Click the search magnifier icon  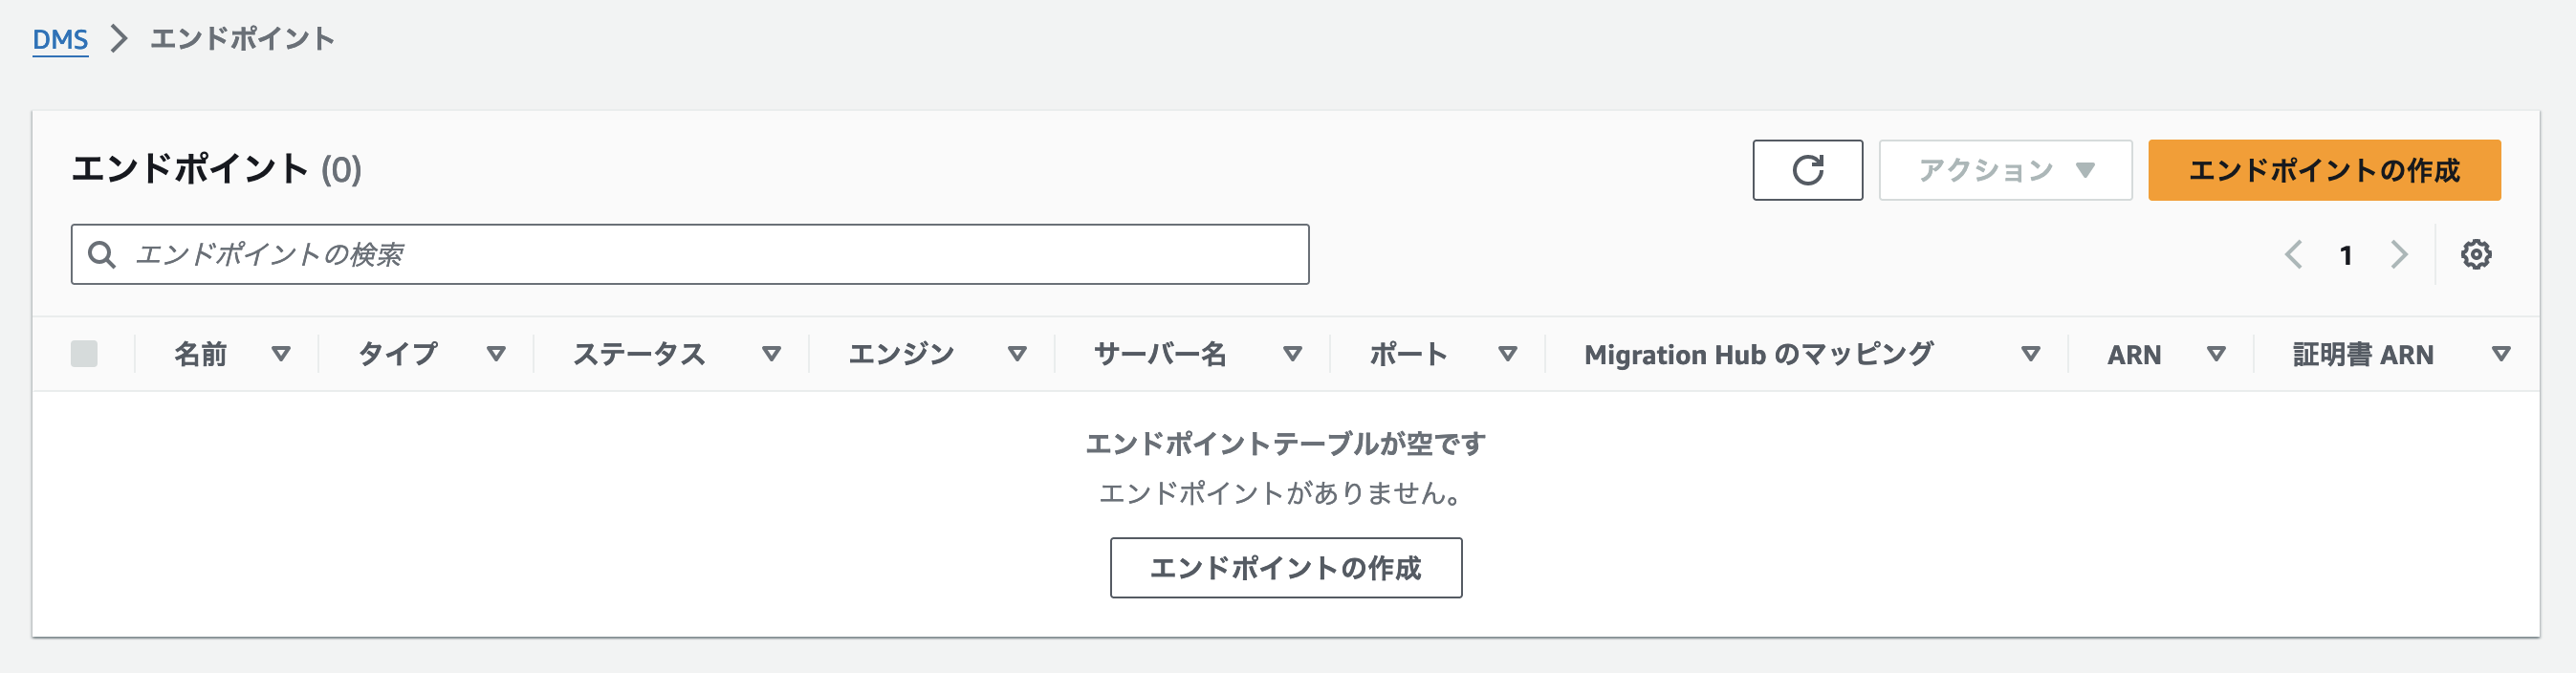pyautogui.click(x=102, y=254)
